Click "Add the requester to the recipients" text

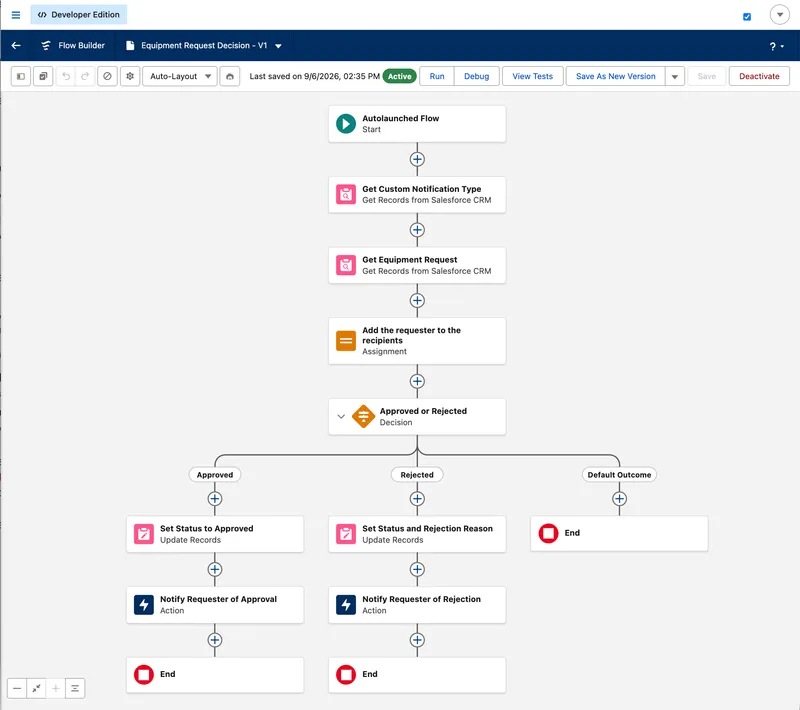click(411, 335)
